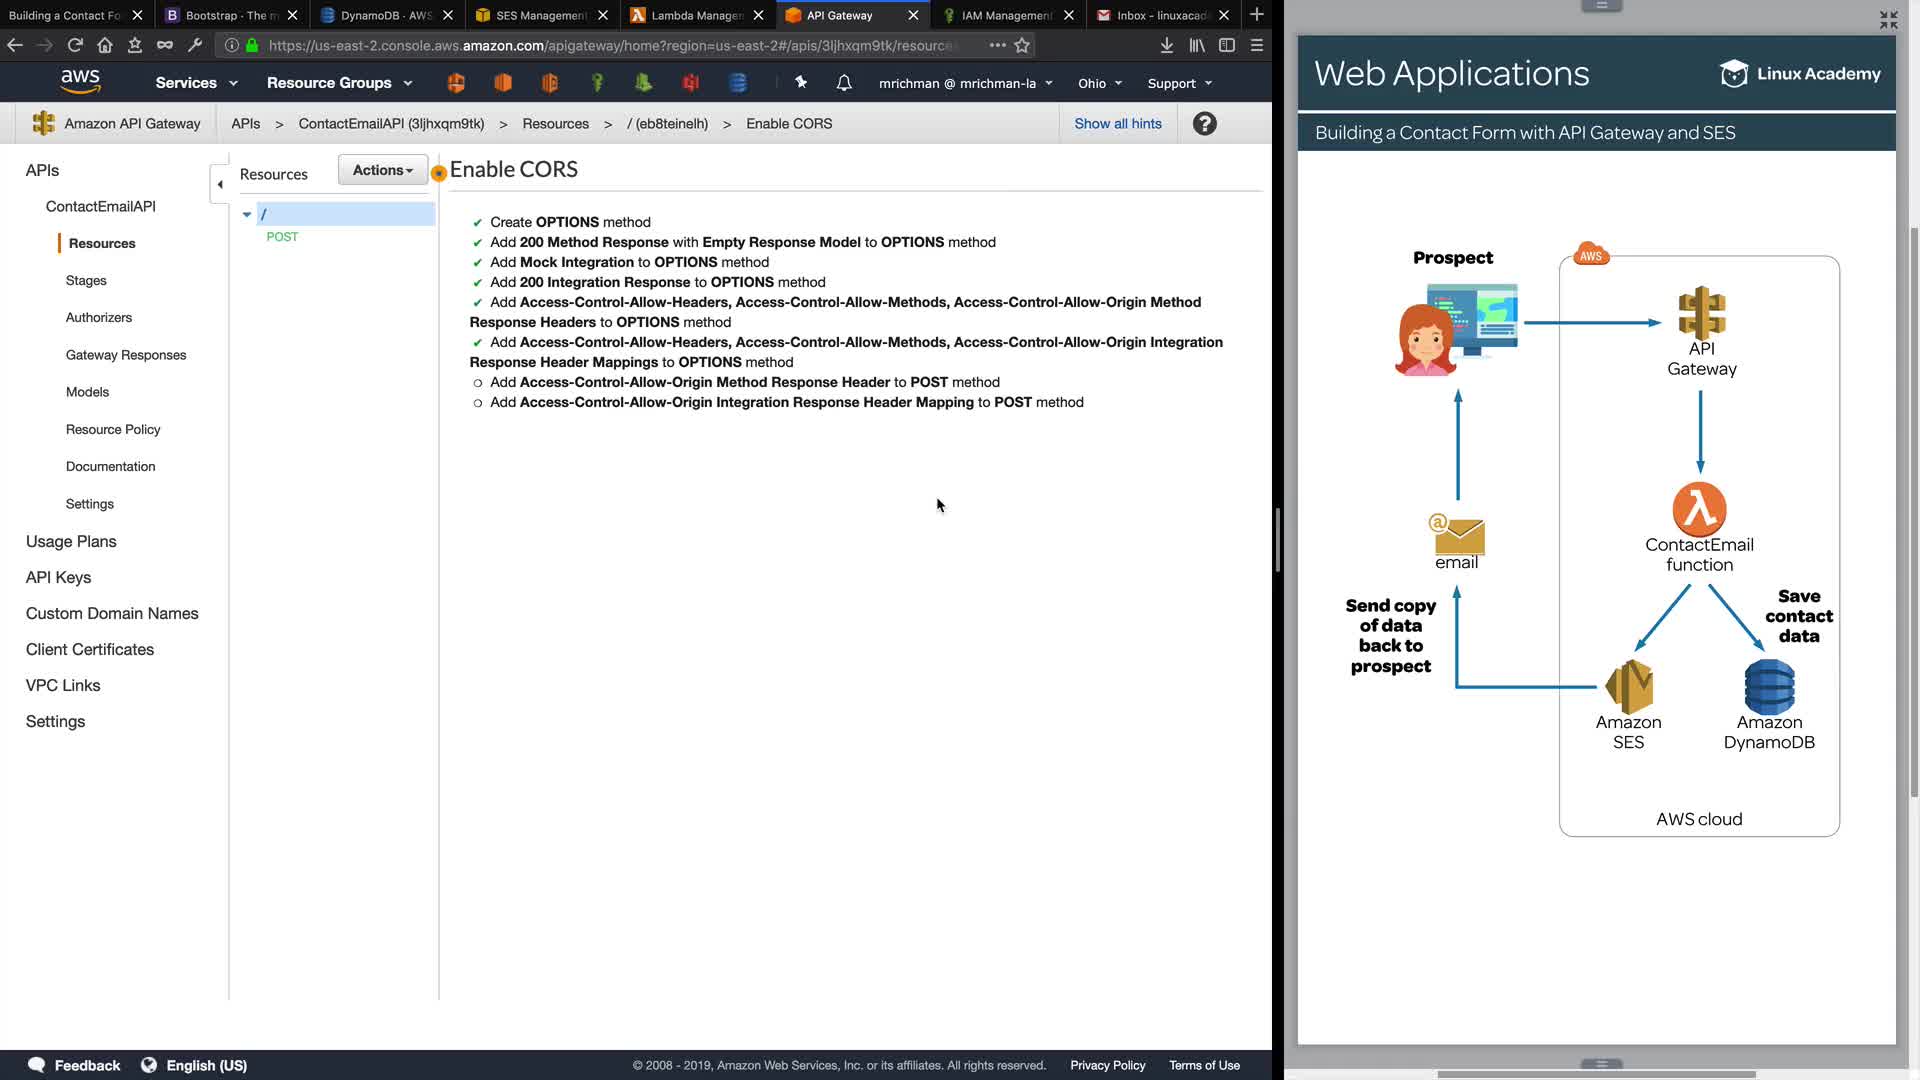This screenshot has width=1920, height=1080.
Task: Click the Amazon API Gateway logo icon
Action: pyautogui.click(x=43, y=124)
